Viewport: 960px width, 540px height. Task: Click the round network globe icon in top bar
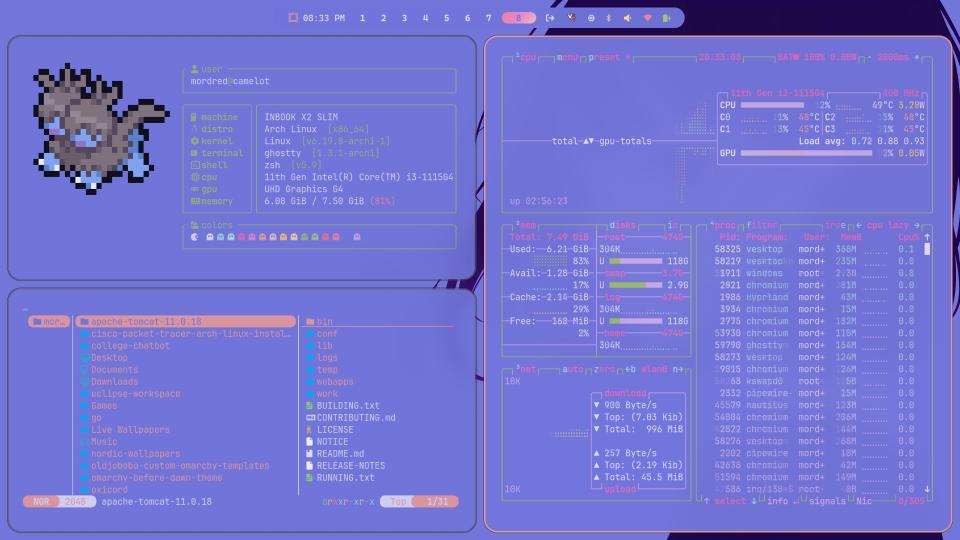pos(591,18)
